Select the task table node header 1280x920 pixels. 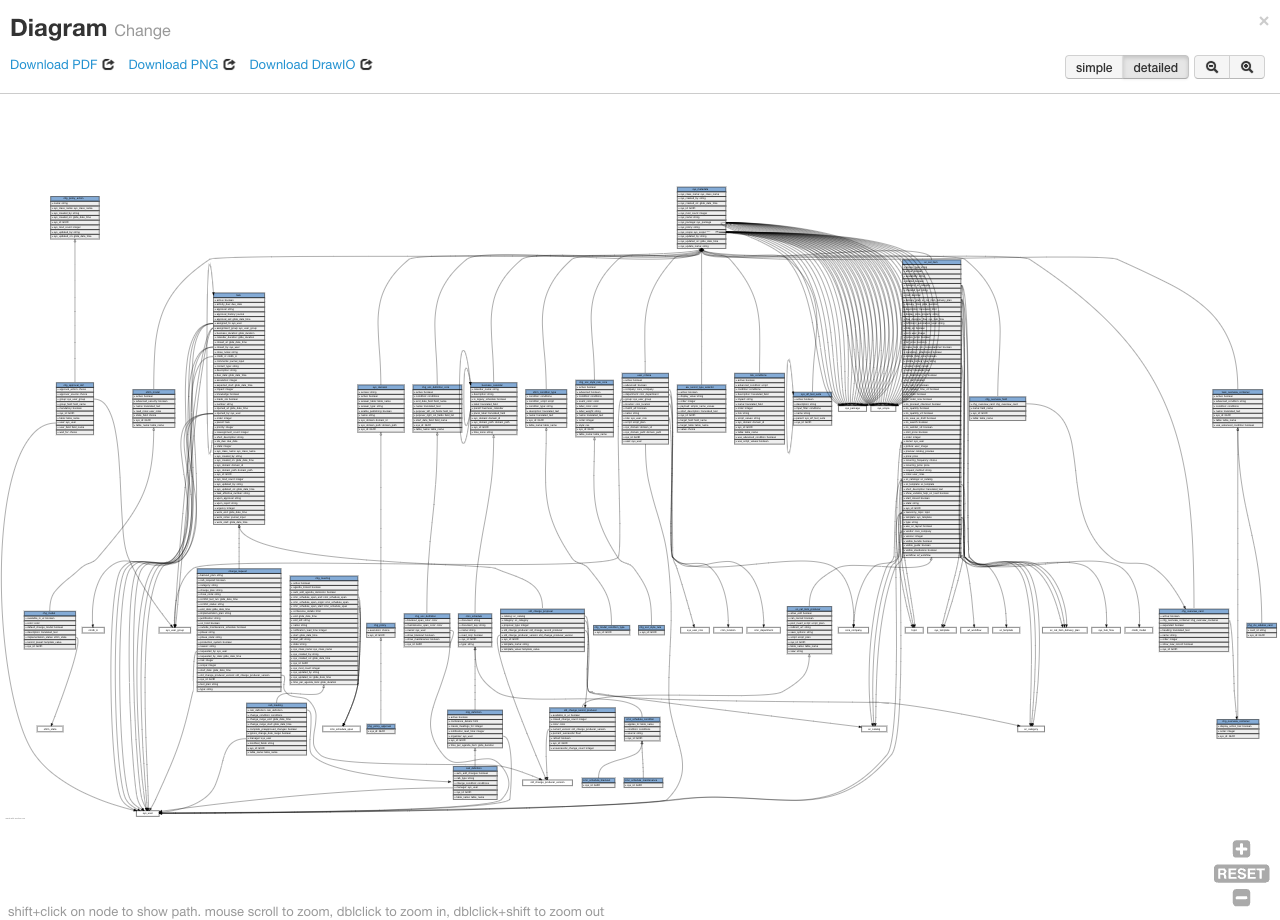(239, 295)
